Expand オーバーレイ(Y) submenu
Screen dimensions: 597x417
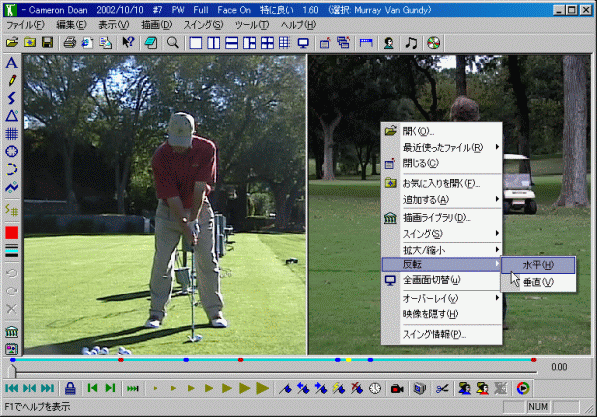click(442, 299)
